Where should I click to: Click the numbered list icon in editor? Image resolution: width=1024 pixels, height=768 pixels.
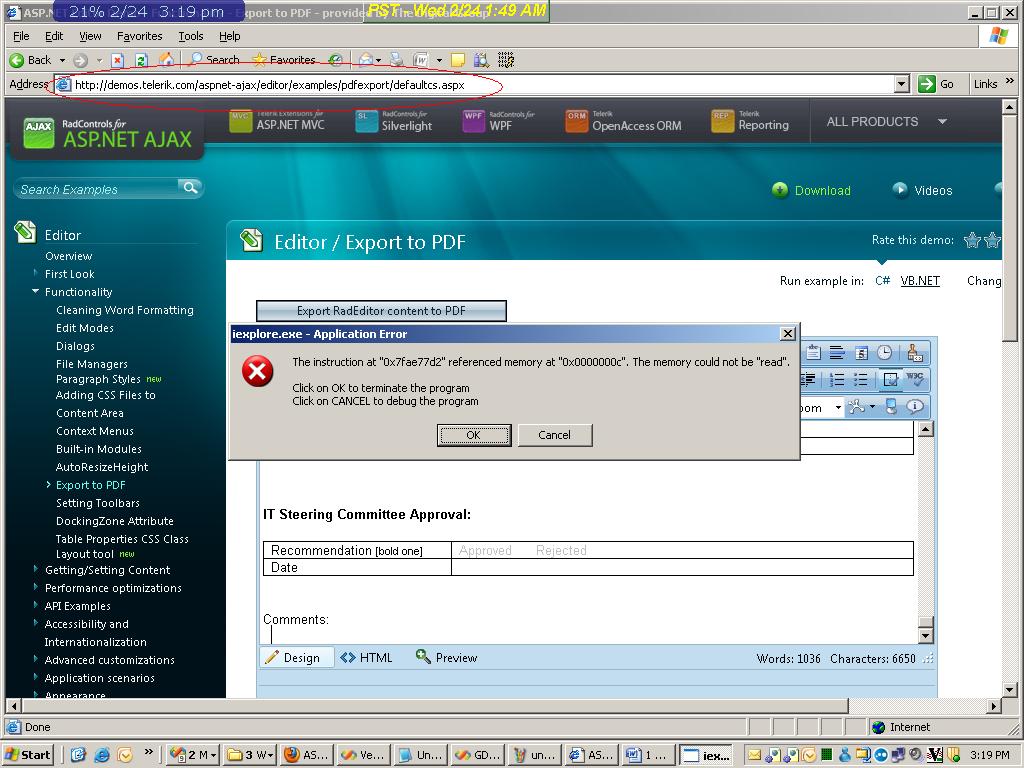click(837, 379)
